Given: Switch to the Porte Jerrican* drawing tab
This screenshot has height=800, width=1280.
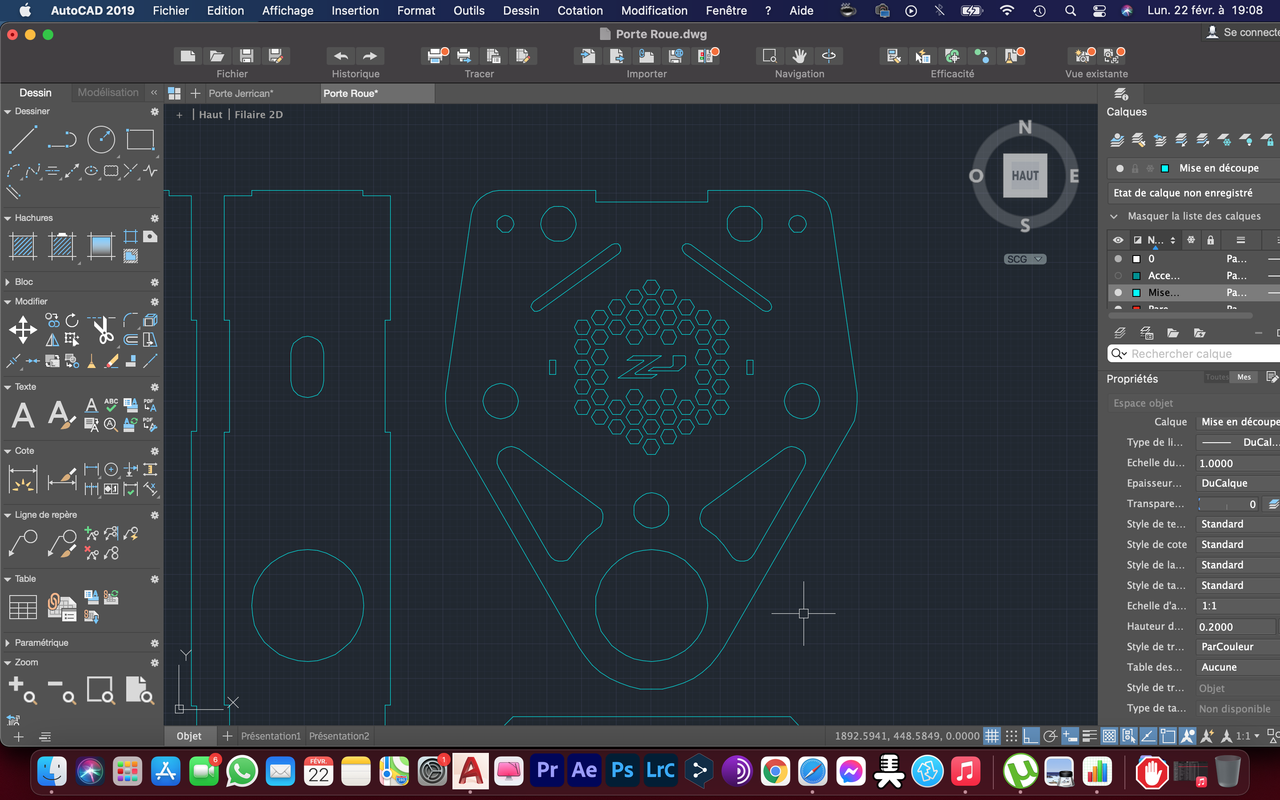Looking at the screenshot, I should (x=241, y=93).
